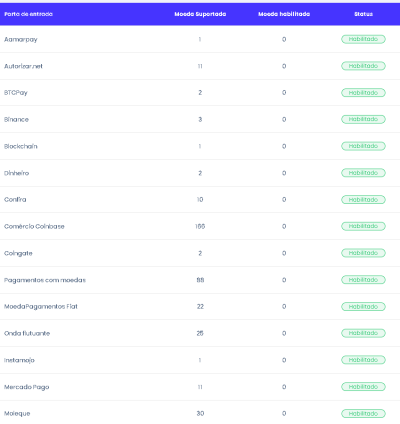The height and width of the screenshot is (424, 400).
Task: Click Habilitado badge in Conifra row
Action: point(363,200)
